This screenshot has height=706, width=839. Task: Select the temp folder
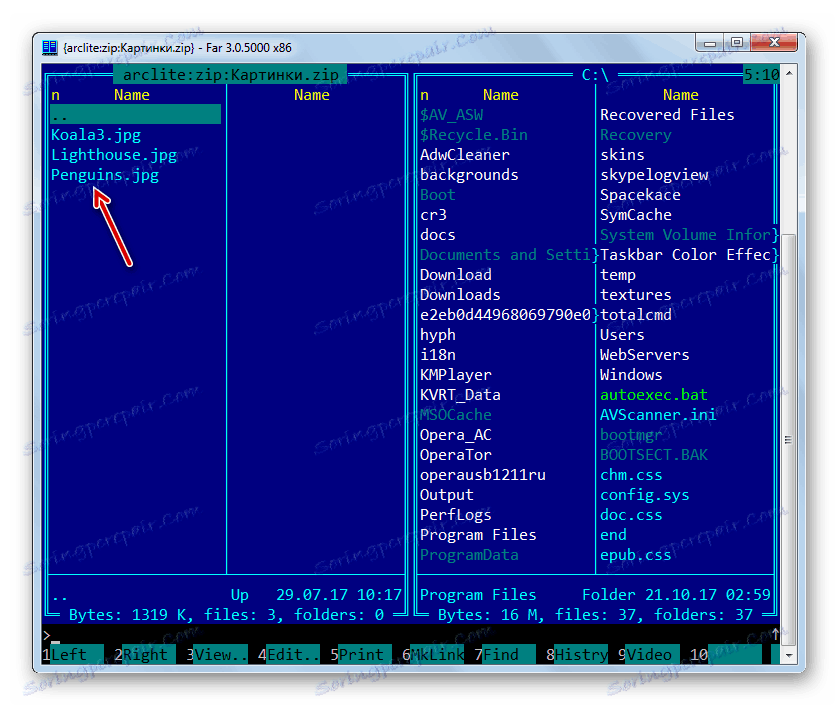point(618,275)
